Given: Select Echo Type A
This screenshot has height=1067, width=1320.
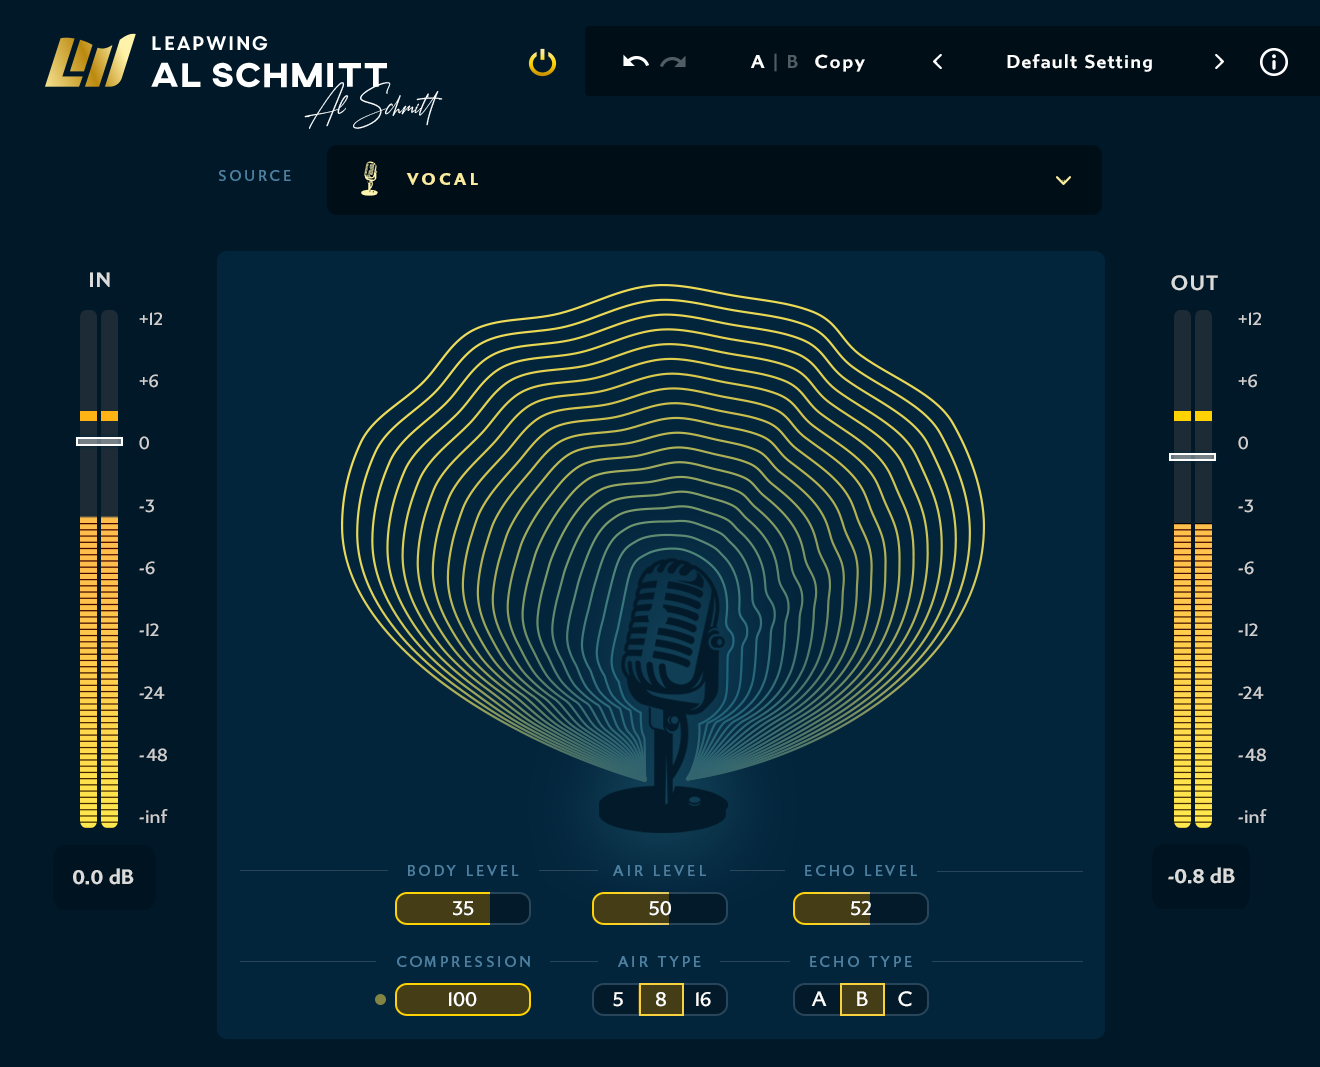Looking at the screenshot, I should click(818, 999).
